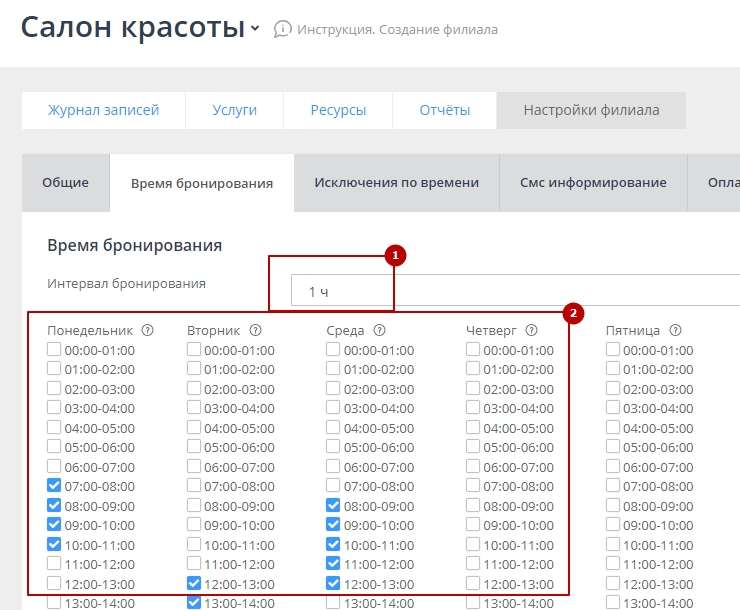Open the Инструкция. Создание филиала link
The width and height of the screenshot is (740, 610).
[397, 29]
